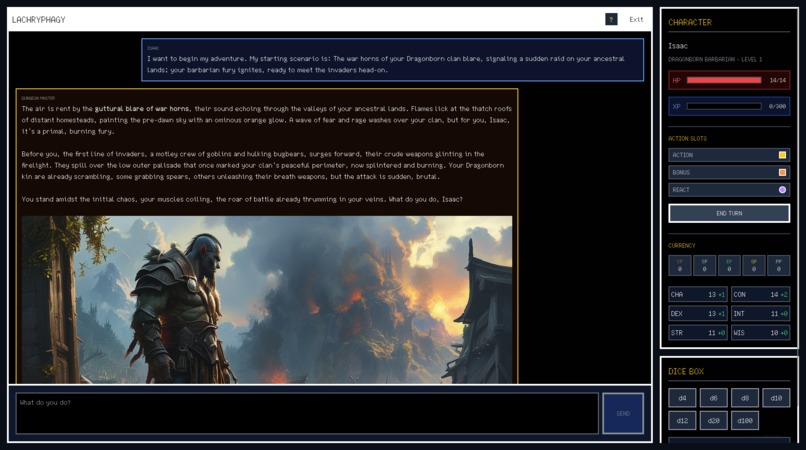Roll the d4 die
The height and width of the screenshot is (450, 806).
pyautogui.click(x=682, y=398)
